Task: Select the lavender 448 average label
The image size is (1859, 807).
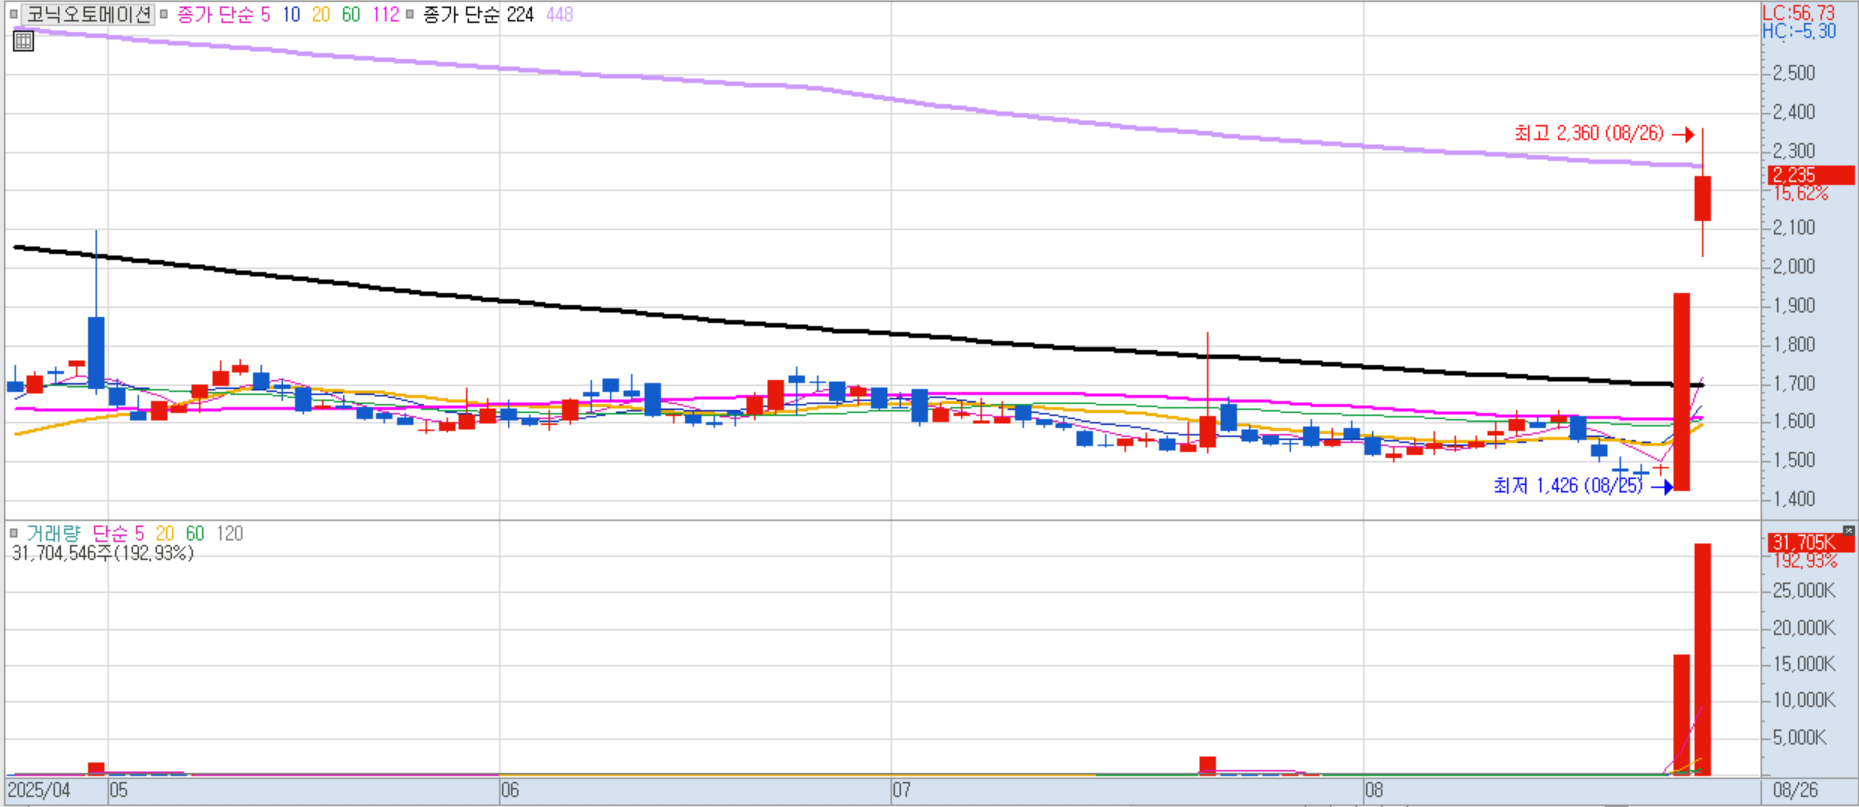Action: (560, 15)
